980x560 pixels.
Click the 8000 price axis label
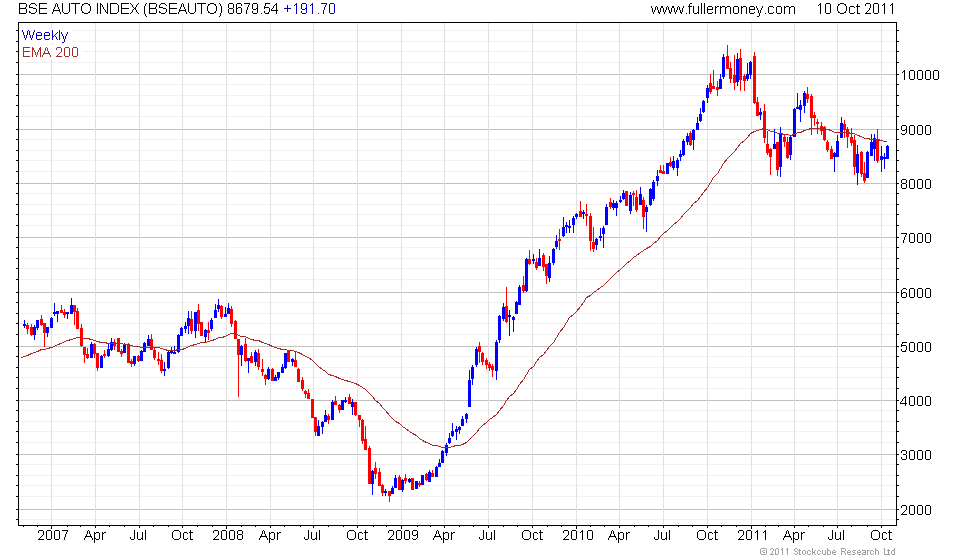[x=916, y=184]
